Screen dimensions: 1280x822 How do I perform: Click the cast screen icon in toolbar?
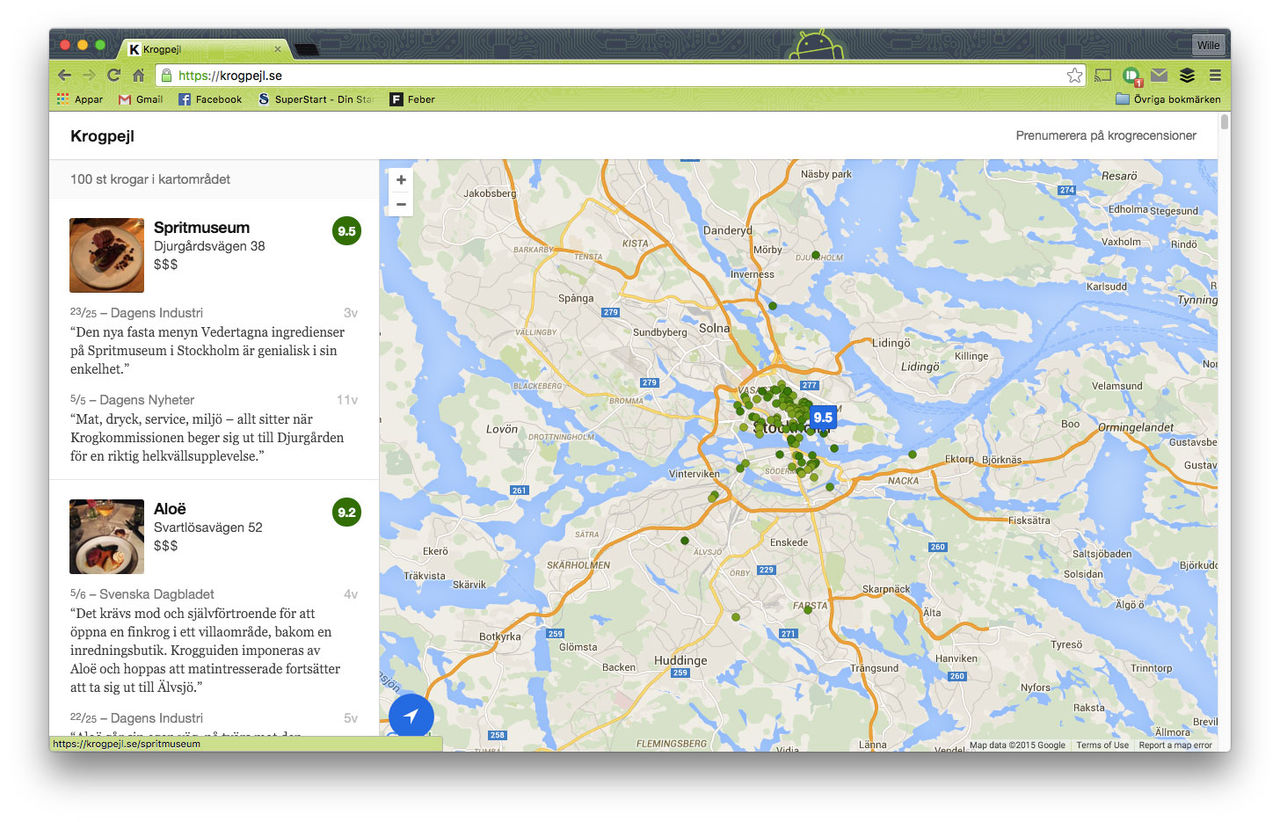(x=1103, y=75)
